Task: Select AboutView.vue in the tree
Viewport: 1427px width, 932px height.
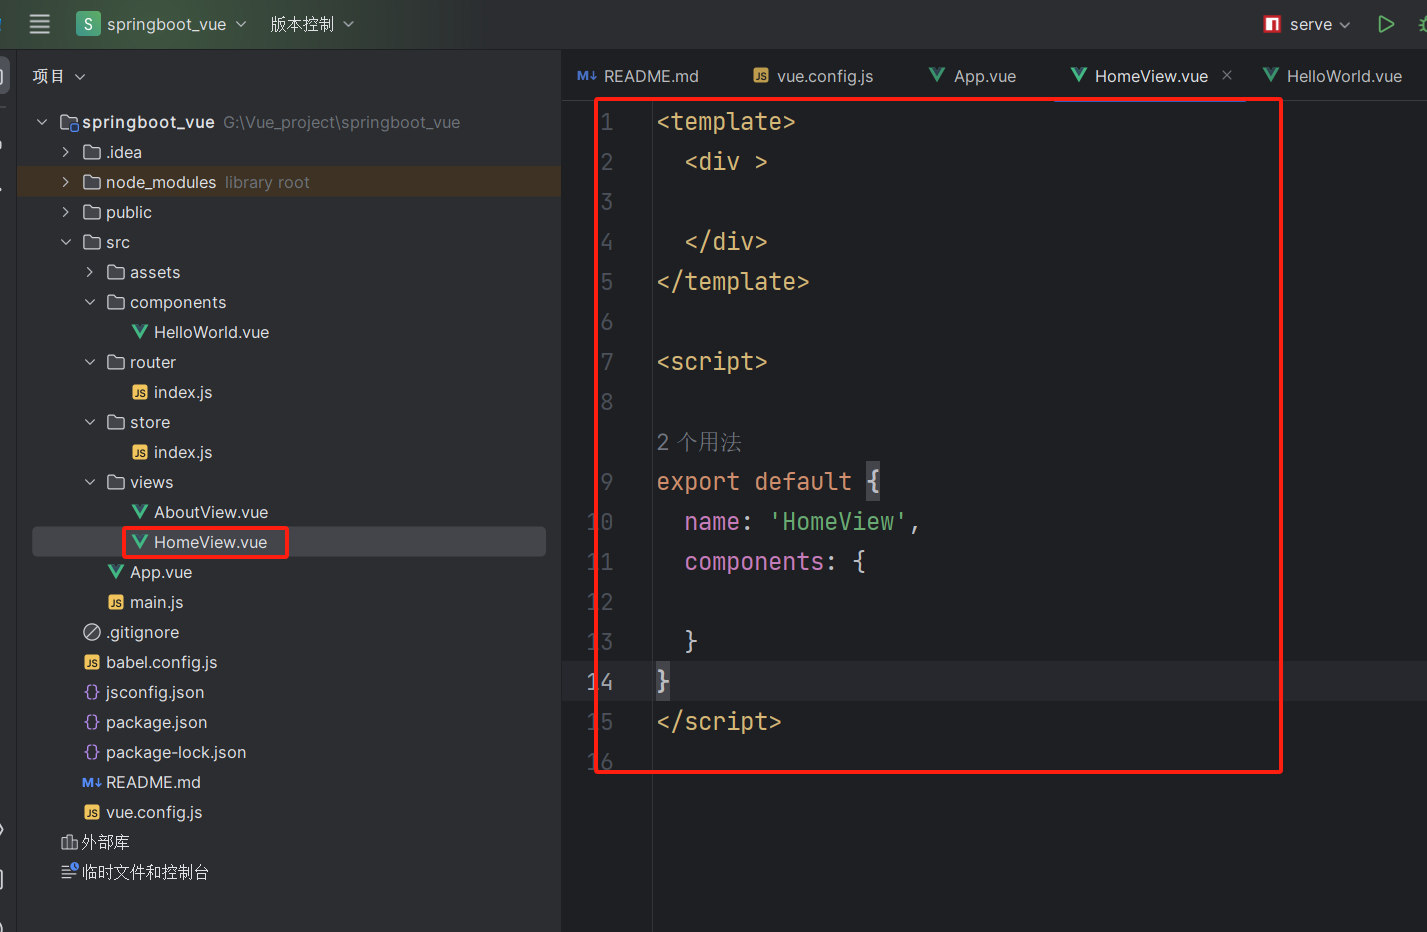Action: [x=211, y=512]
